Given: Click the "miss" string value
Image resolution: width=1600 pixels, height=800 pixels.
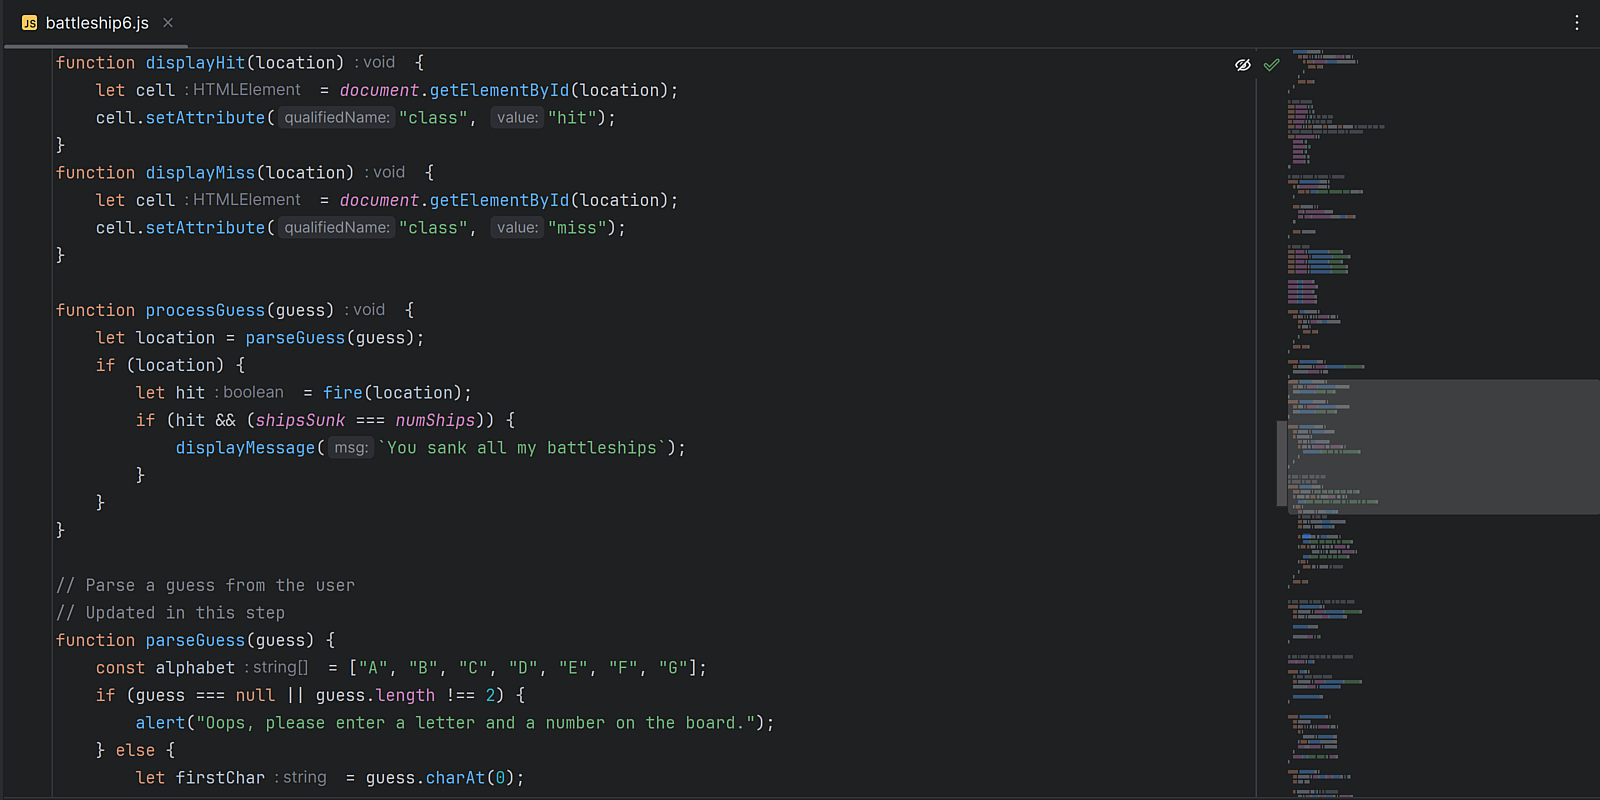Looking at the screenshot, I should coord(577,227).
